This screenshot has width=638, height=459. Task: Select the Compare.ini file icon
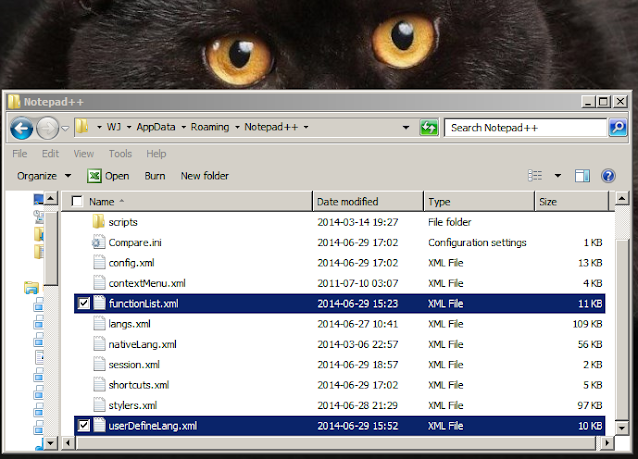pos(98,242)
